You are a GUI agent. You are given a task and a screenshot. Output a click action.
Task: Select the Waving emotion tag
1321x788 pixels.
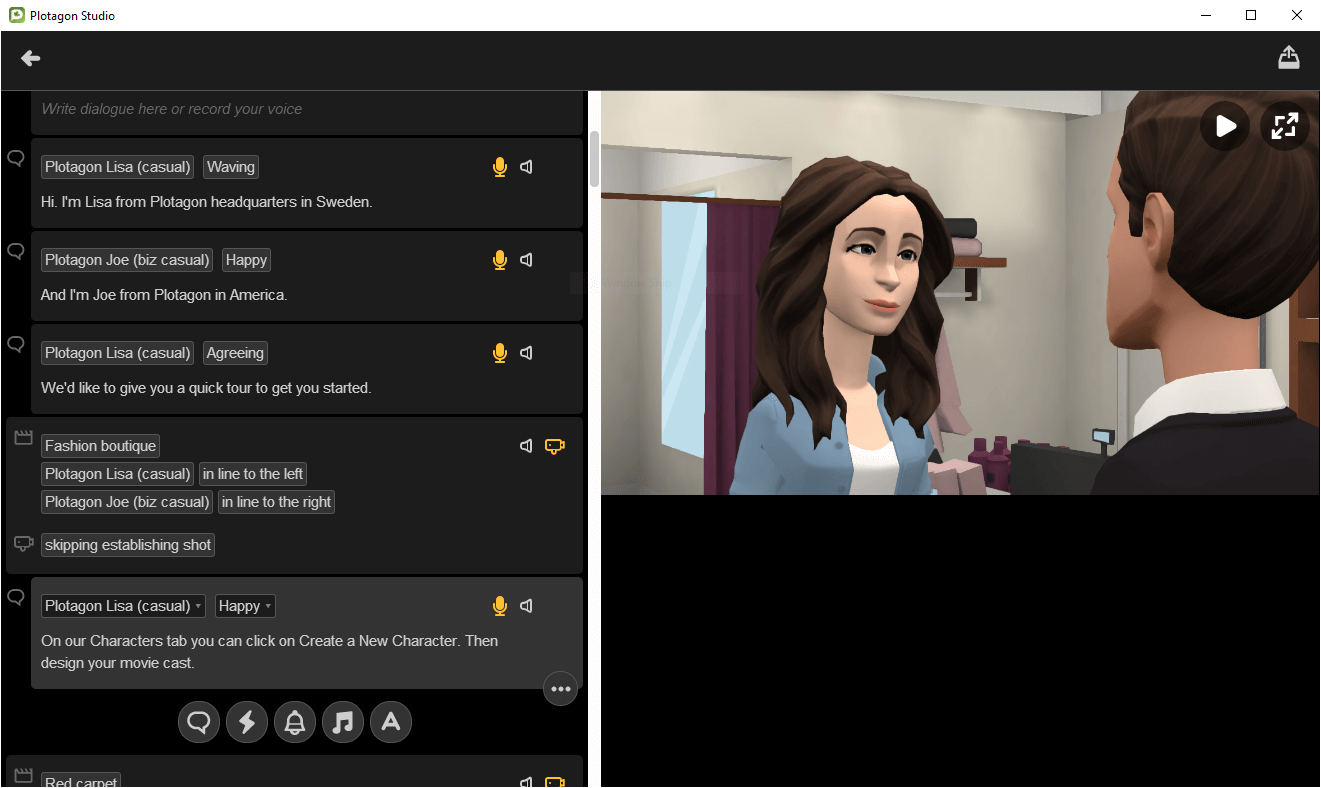point(230,166)
